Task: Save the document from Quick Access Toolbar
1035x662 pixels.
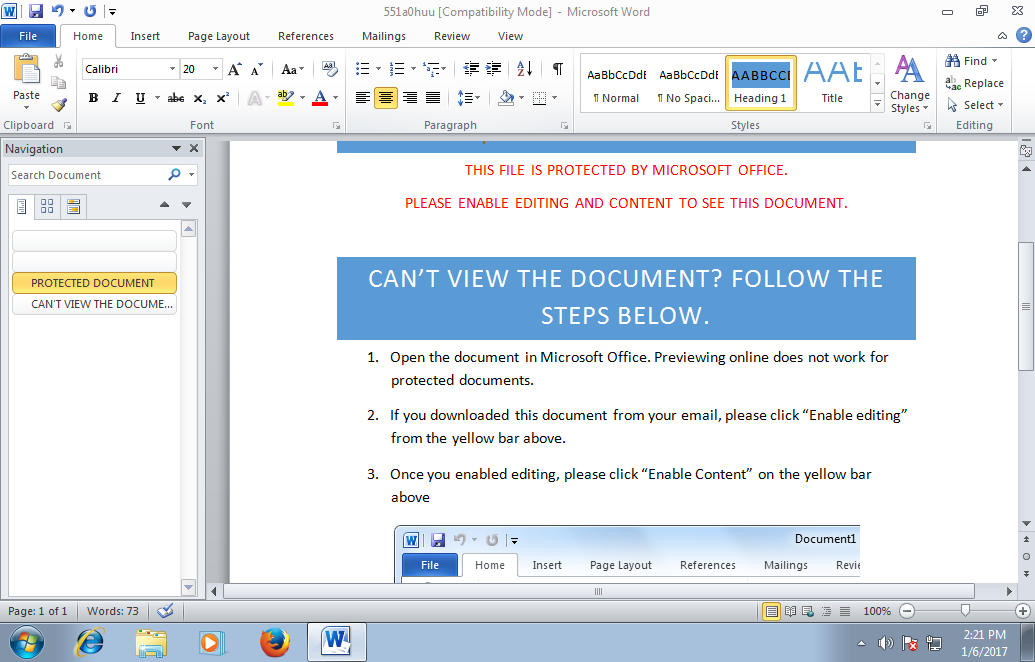Action: click(x=36, y=11)
